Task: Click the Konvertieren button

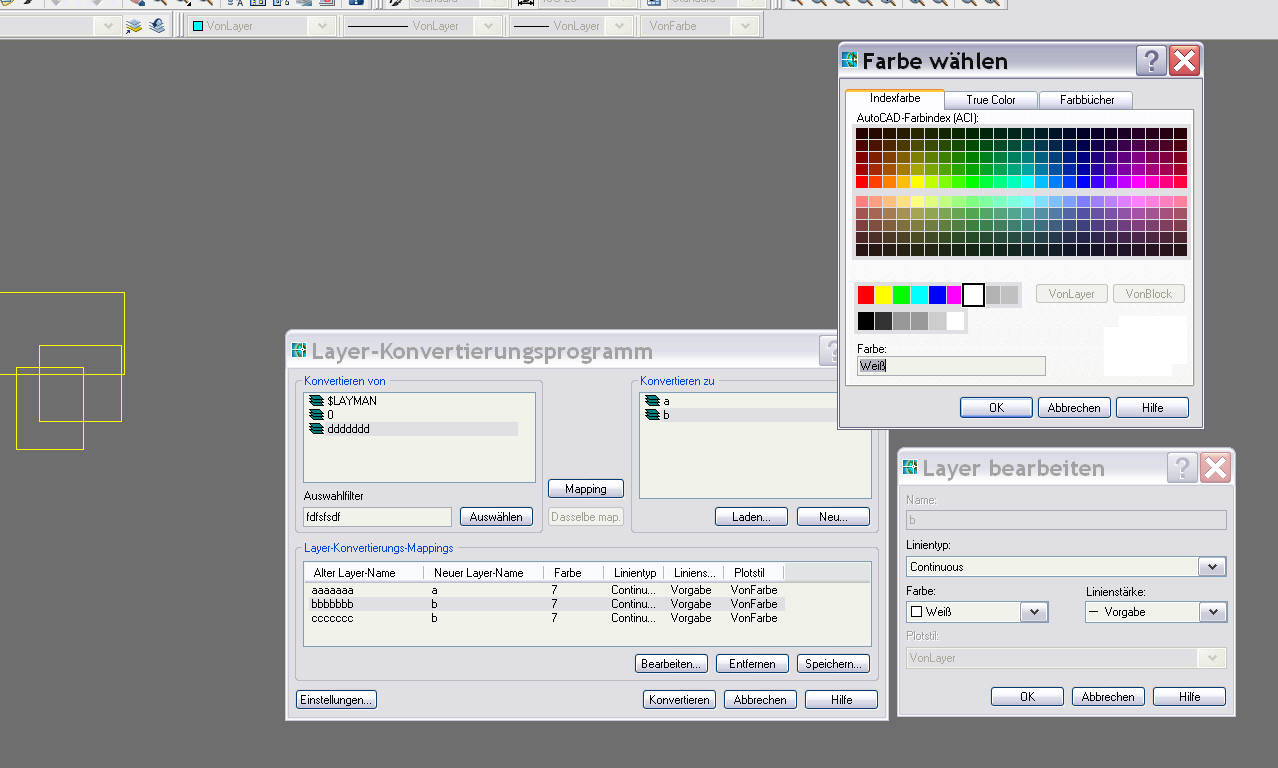Action: 679,700
